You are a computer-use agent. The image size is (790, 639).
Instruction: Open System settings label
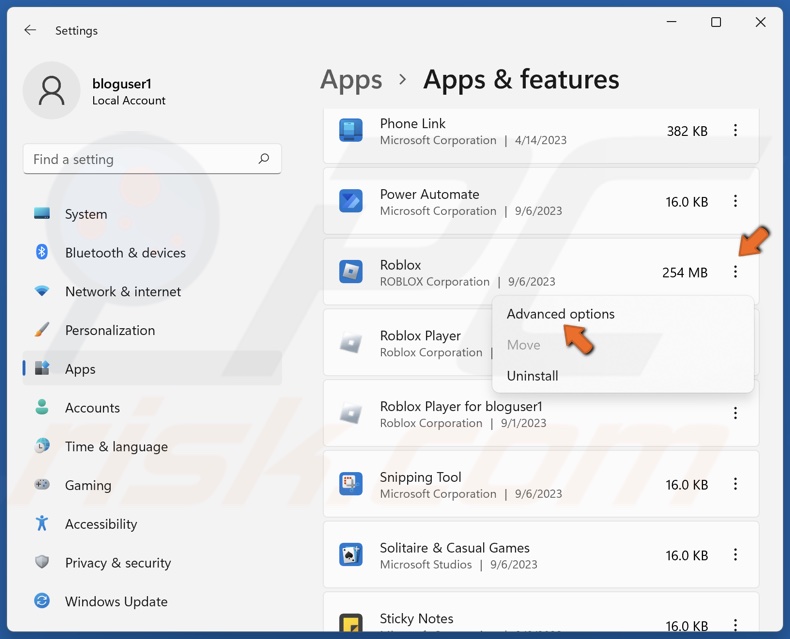[x=86, y=214]
